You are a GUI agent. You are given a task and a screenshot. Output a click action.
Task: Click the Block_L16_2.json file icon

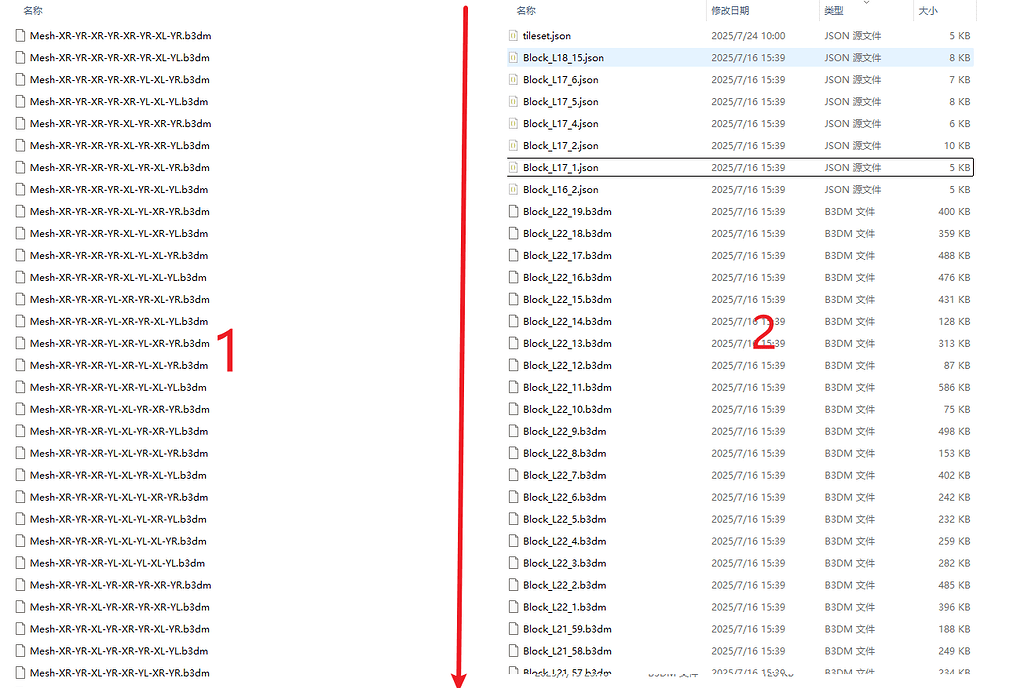pyautogui.click(x=514, y=190)
